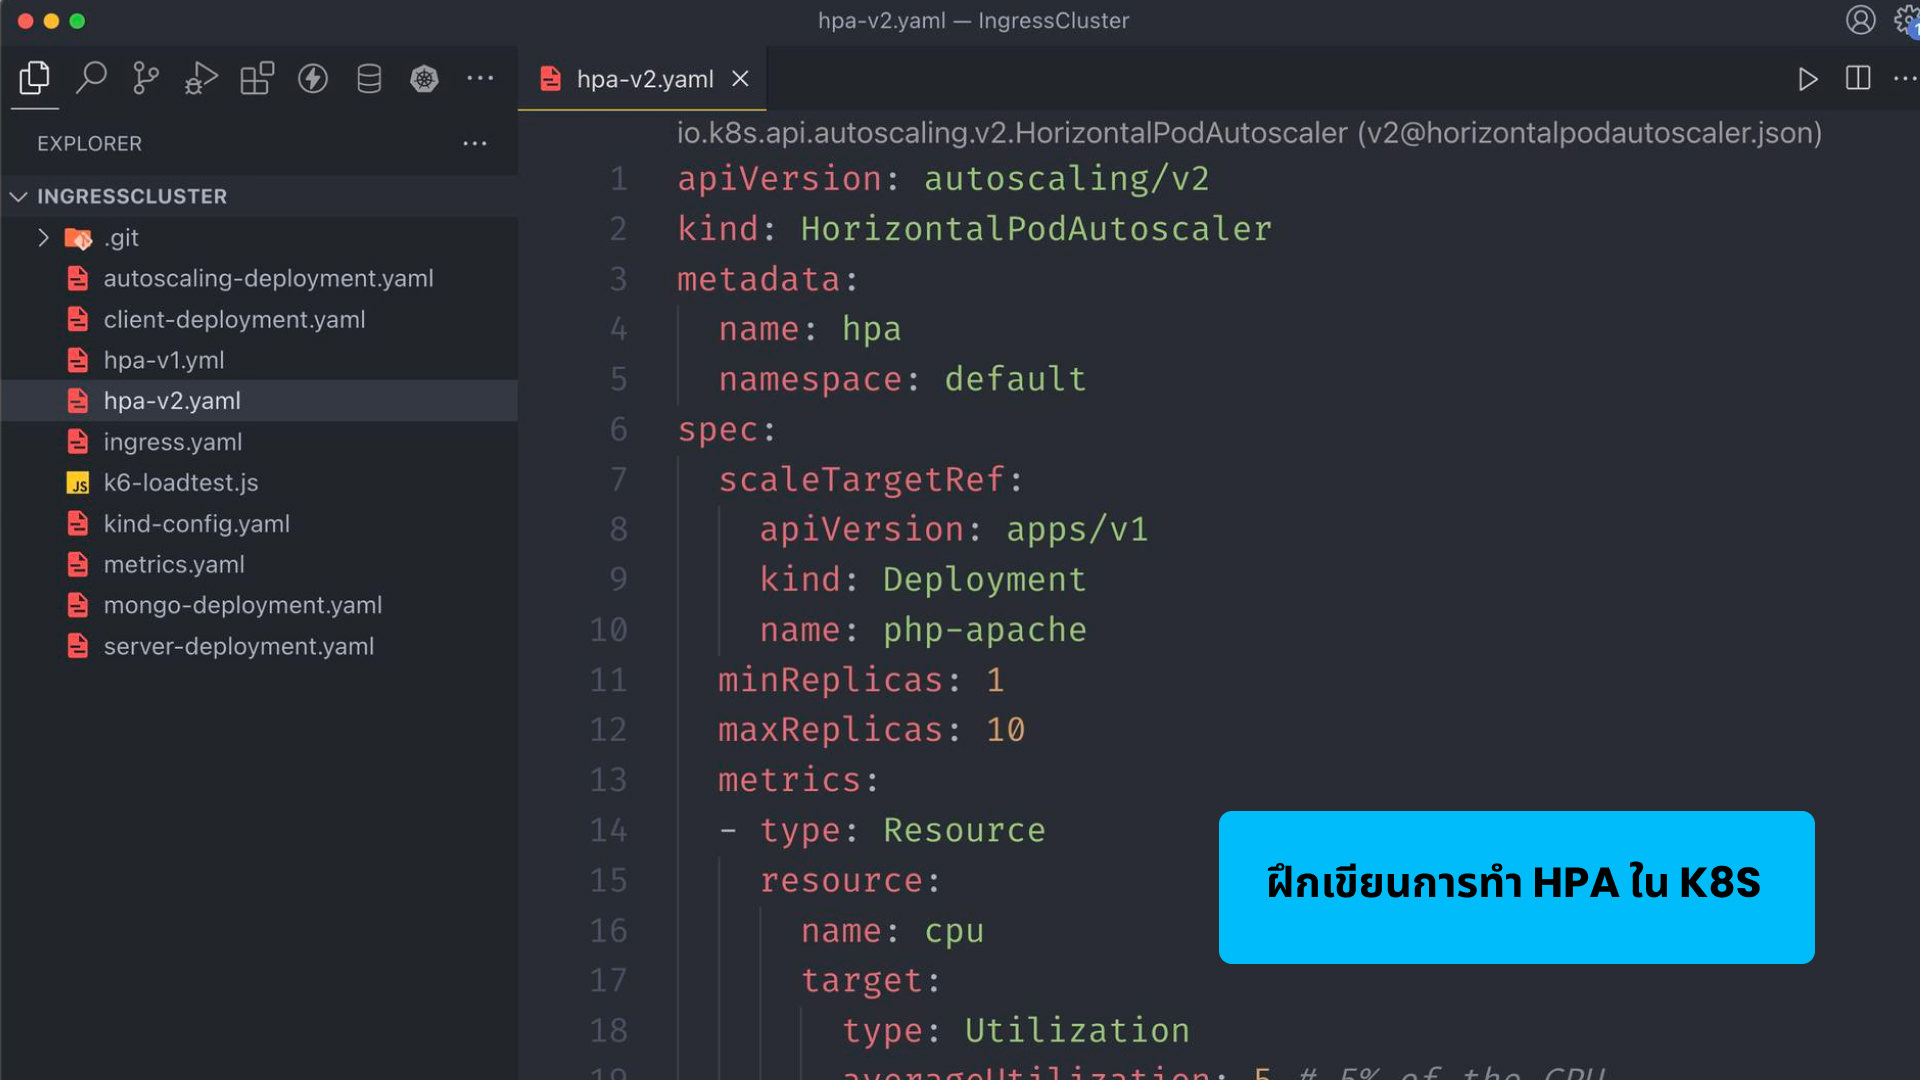
Task: Click the 'Resource' type value
Action: 964,830
